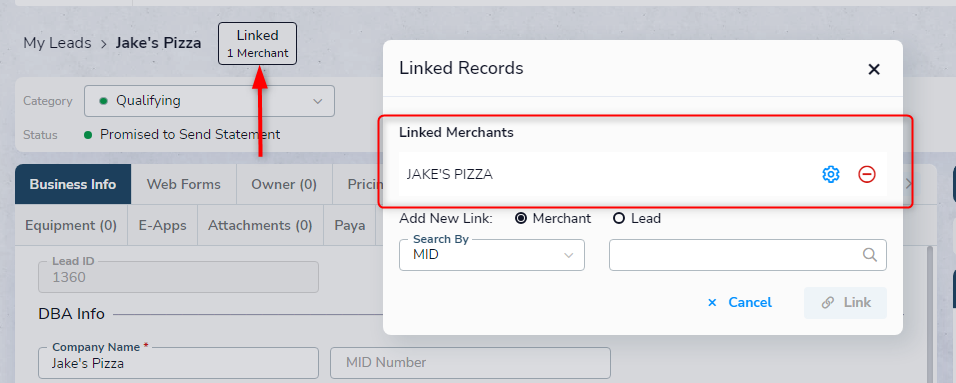Image resolution: width=956 pixels, height=383 pixels.
Task: Click the Company Name field
Action: [x=178, y=363]
